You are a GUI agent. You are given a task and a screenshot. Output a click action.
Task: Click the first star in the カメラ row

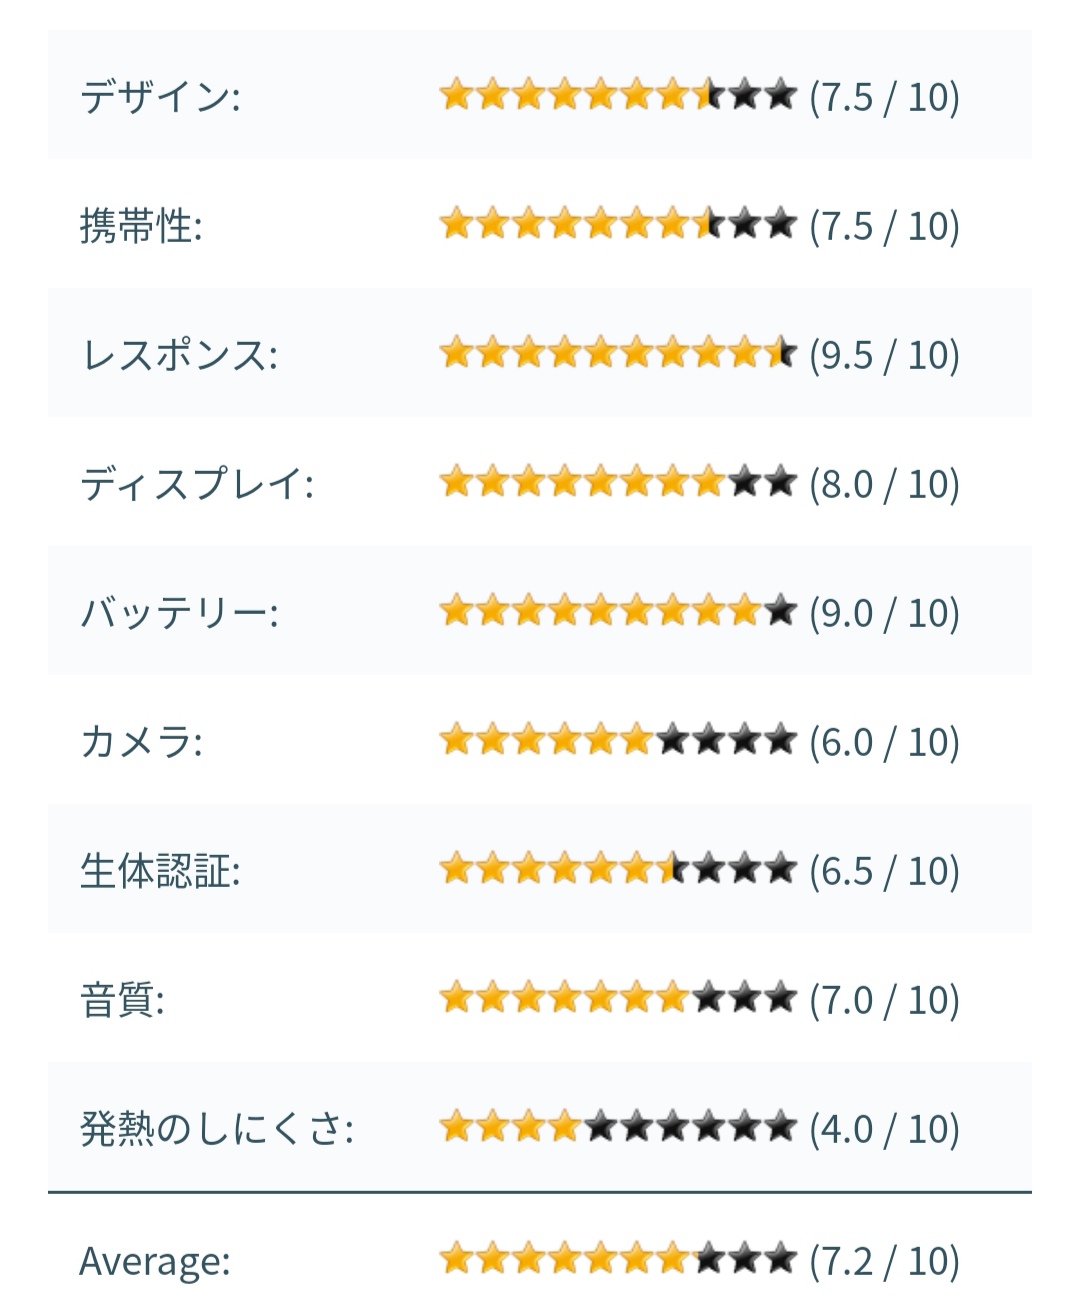[456, 741]
